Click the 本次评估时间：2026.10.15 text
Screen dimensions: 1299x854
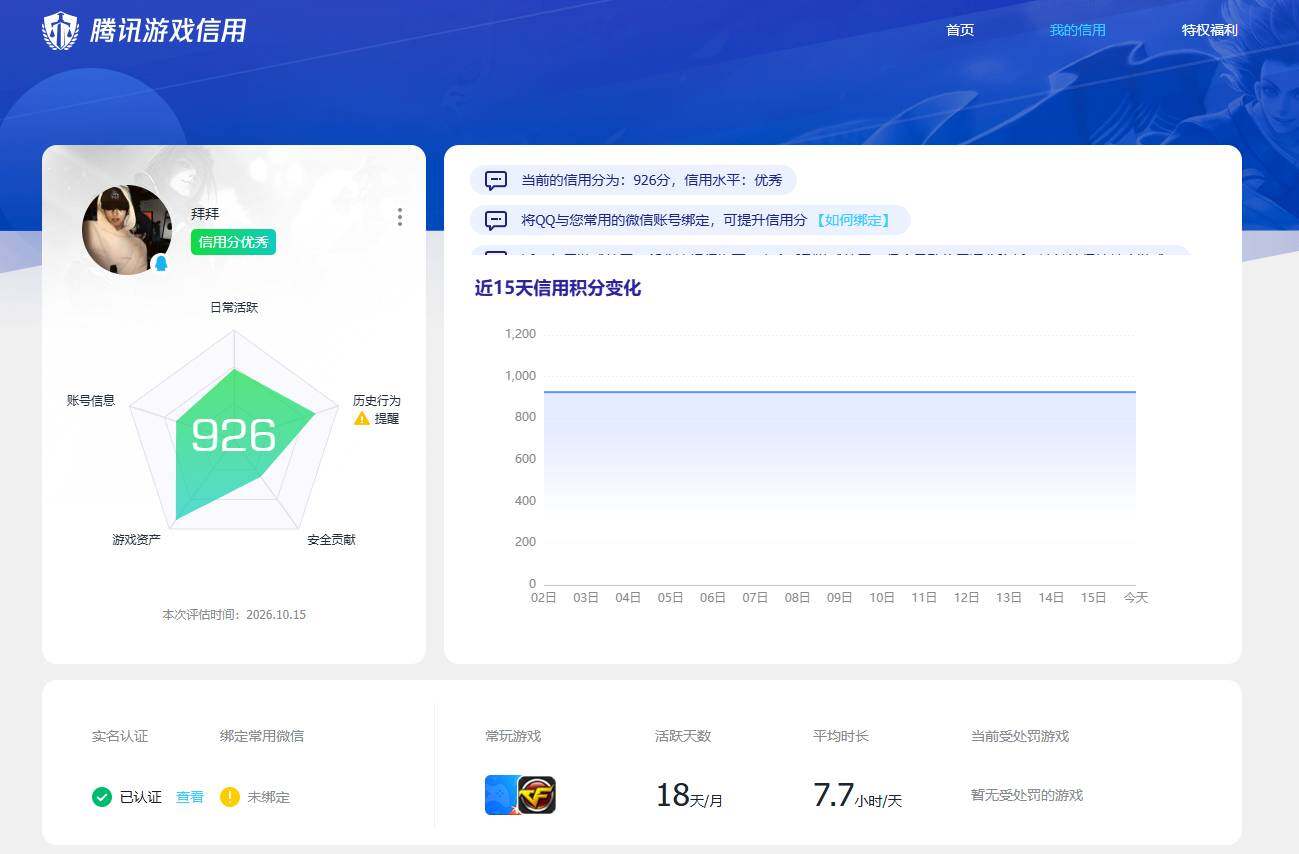tap(234, 614)
